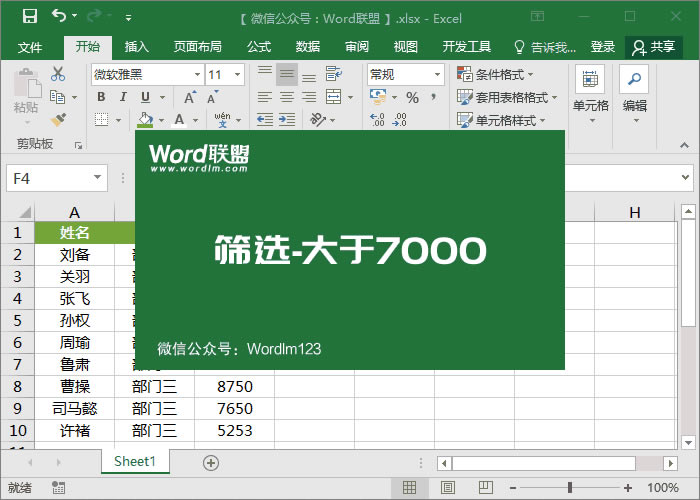Viewport: 700px width, 500px height.
Task: Click the Save icon in title bar
Action: (29, 16)
